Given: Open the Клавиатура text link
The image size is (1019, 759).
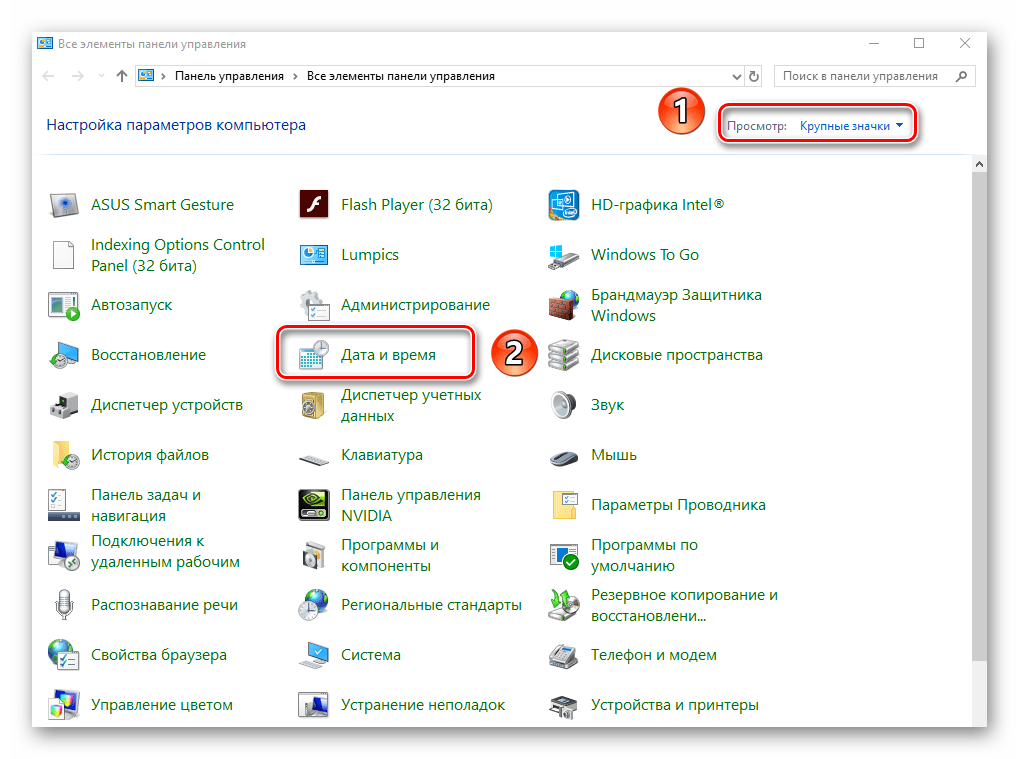Looking at the screenshot, I should 381,455.
